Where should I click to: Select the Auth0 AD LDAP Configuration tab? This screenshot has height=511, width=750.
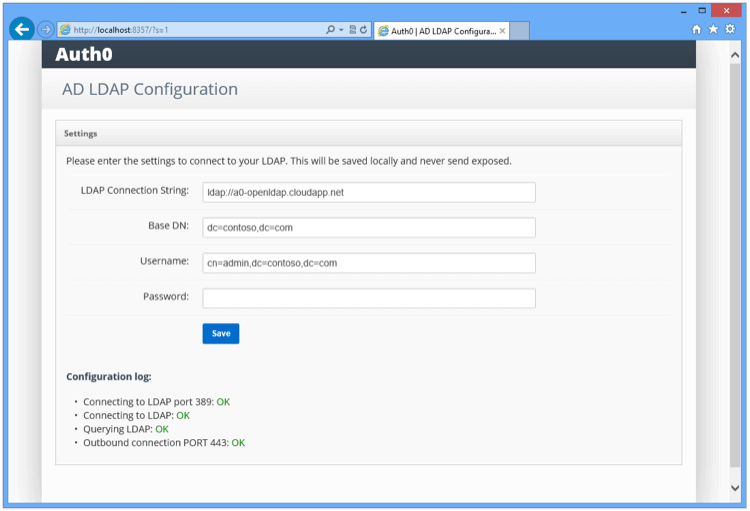point(438,31)
